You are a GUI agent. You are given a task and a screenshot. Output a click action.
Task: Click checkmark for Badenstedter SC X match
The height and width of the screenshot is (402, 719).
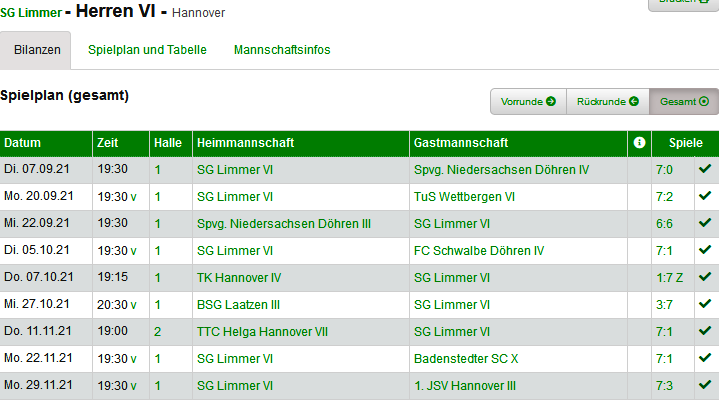click(706, 358)
